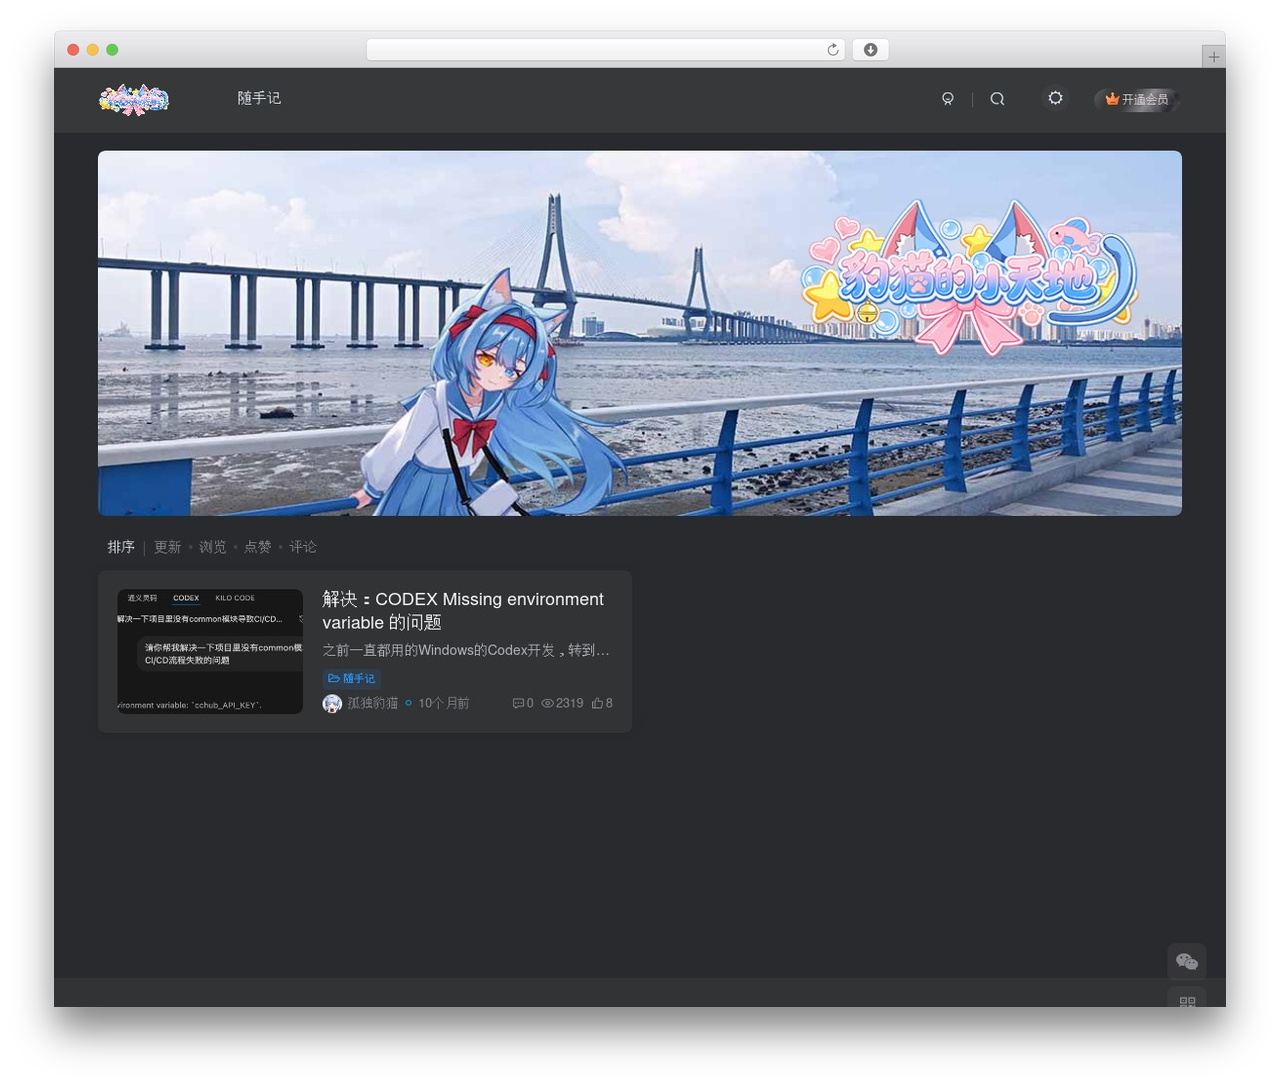Click the post excerpt starting 之前一直都用的Windows

point(466,650)
